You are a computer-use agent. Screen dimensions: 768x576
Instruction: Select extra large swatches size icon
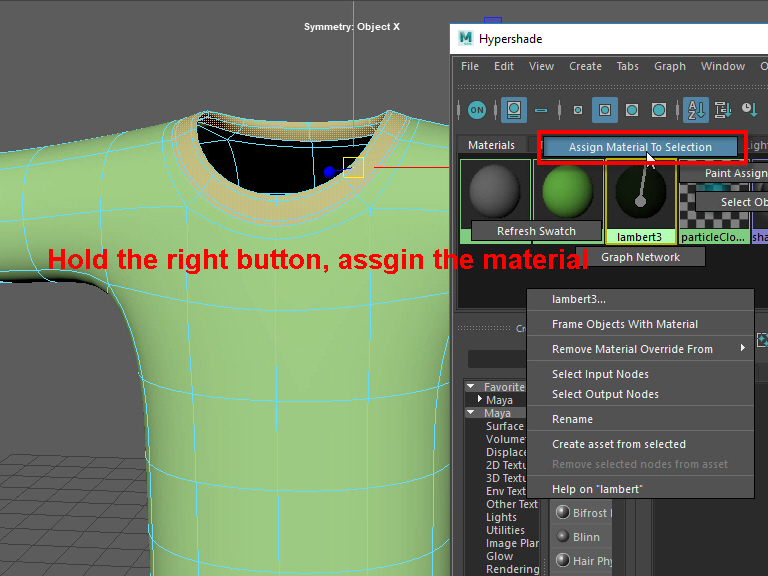click(x=659, y=110)
